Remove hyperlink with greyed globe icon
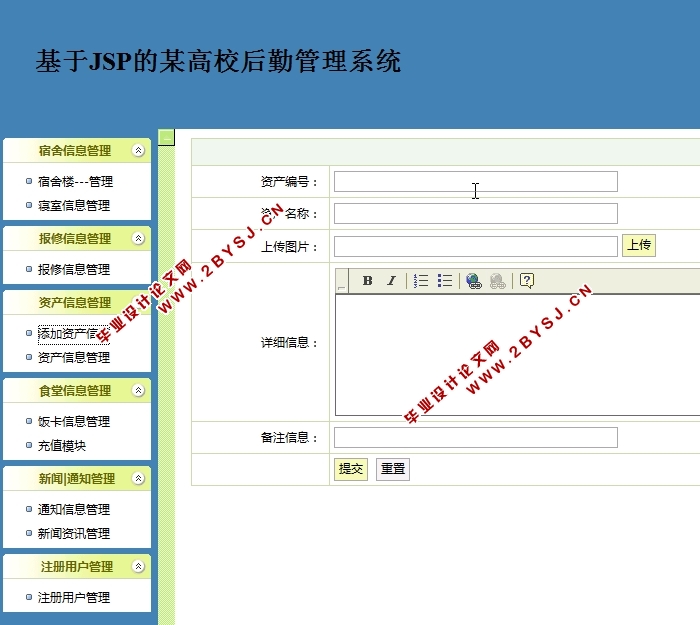The width and height of the screenshot is (700, 625). [497, 281]
